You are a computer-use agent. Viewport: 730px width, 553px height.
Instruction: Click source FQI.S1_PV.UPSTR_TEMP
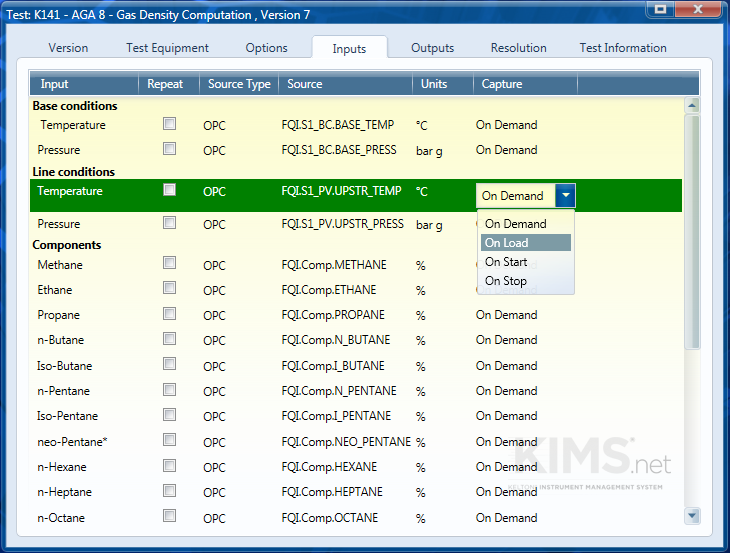click(341, 191)
